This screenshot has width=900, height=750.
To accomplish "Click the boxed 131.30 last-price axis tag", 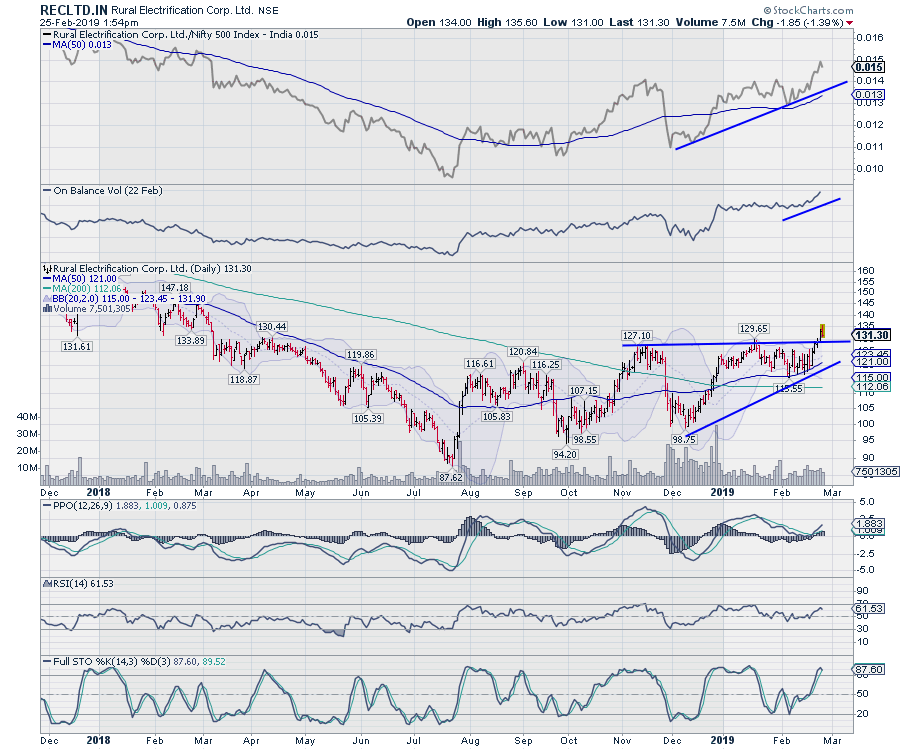I will pyautogui.click(x=872, y=336).
